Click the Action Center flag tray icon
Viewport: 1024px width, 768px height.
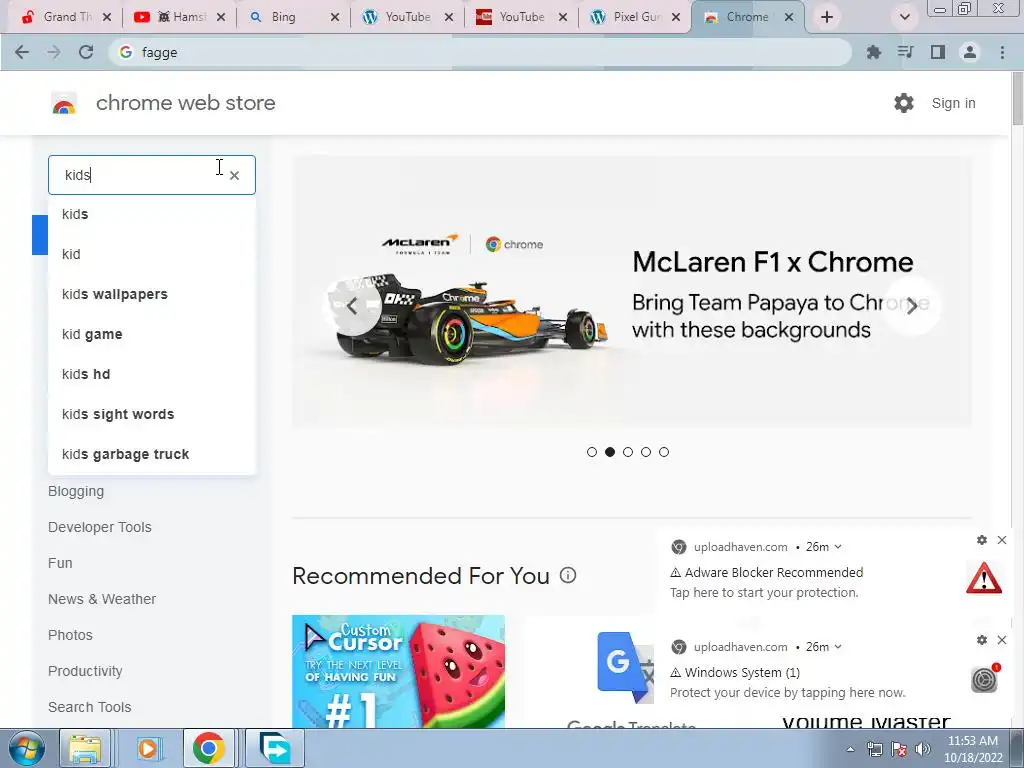click(899, 749)
